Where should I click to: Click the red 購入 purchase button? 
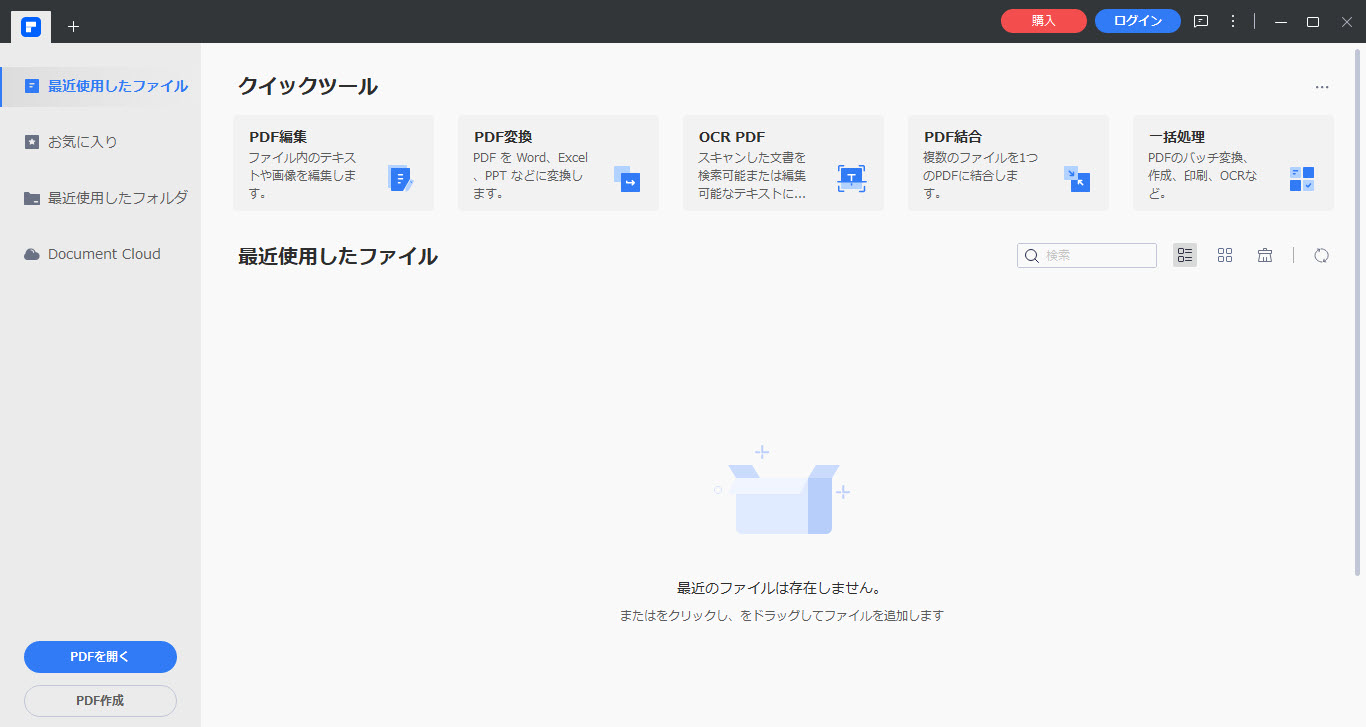point(1043,21)
